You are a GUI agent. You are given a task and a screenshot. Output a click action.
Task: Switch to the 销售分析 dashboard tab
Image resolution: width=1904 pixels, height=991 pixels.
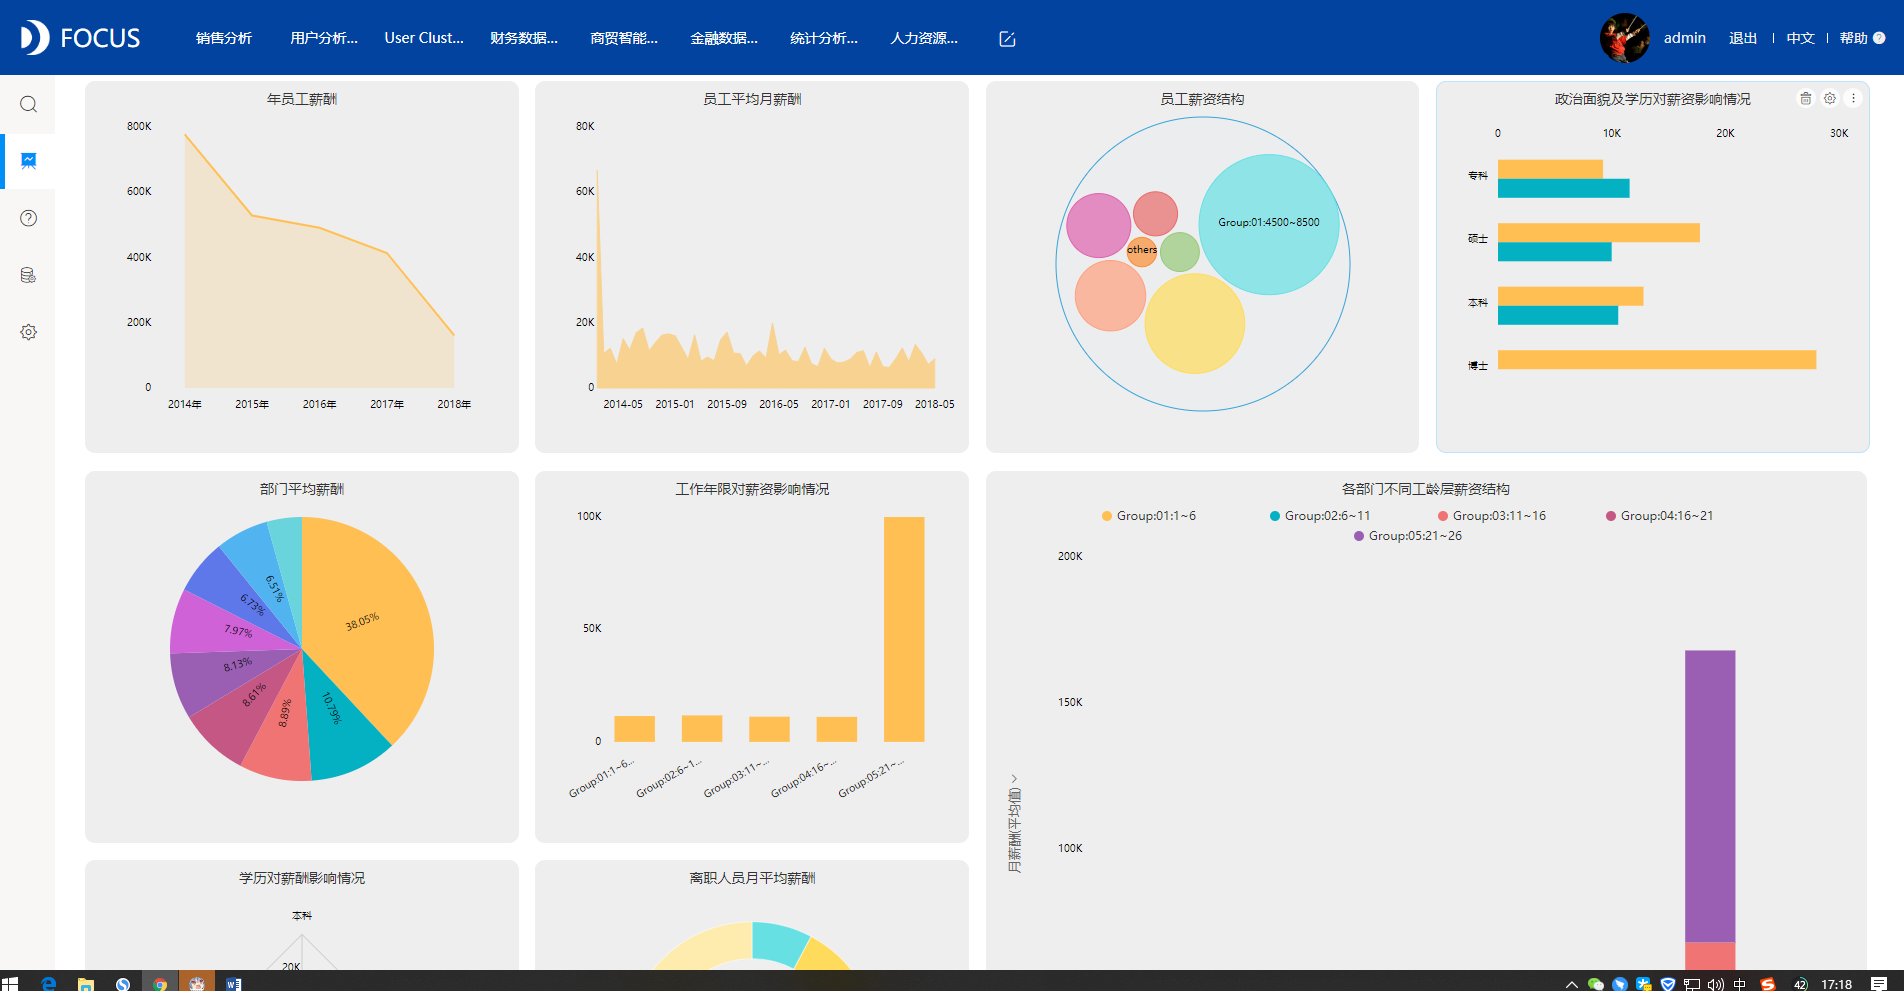tap(224, 38)
